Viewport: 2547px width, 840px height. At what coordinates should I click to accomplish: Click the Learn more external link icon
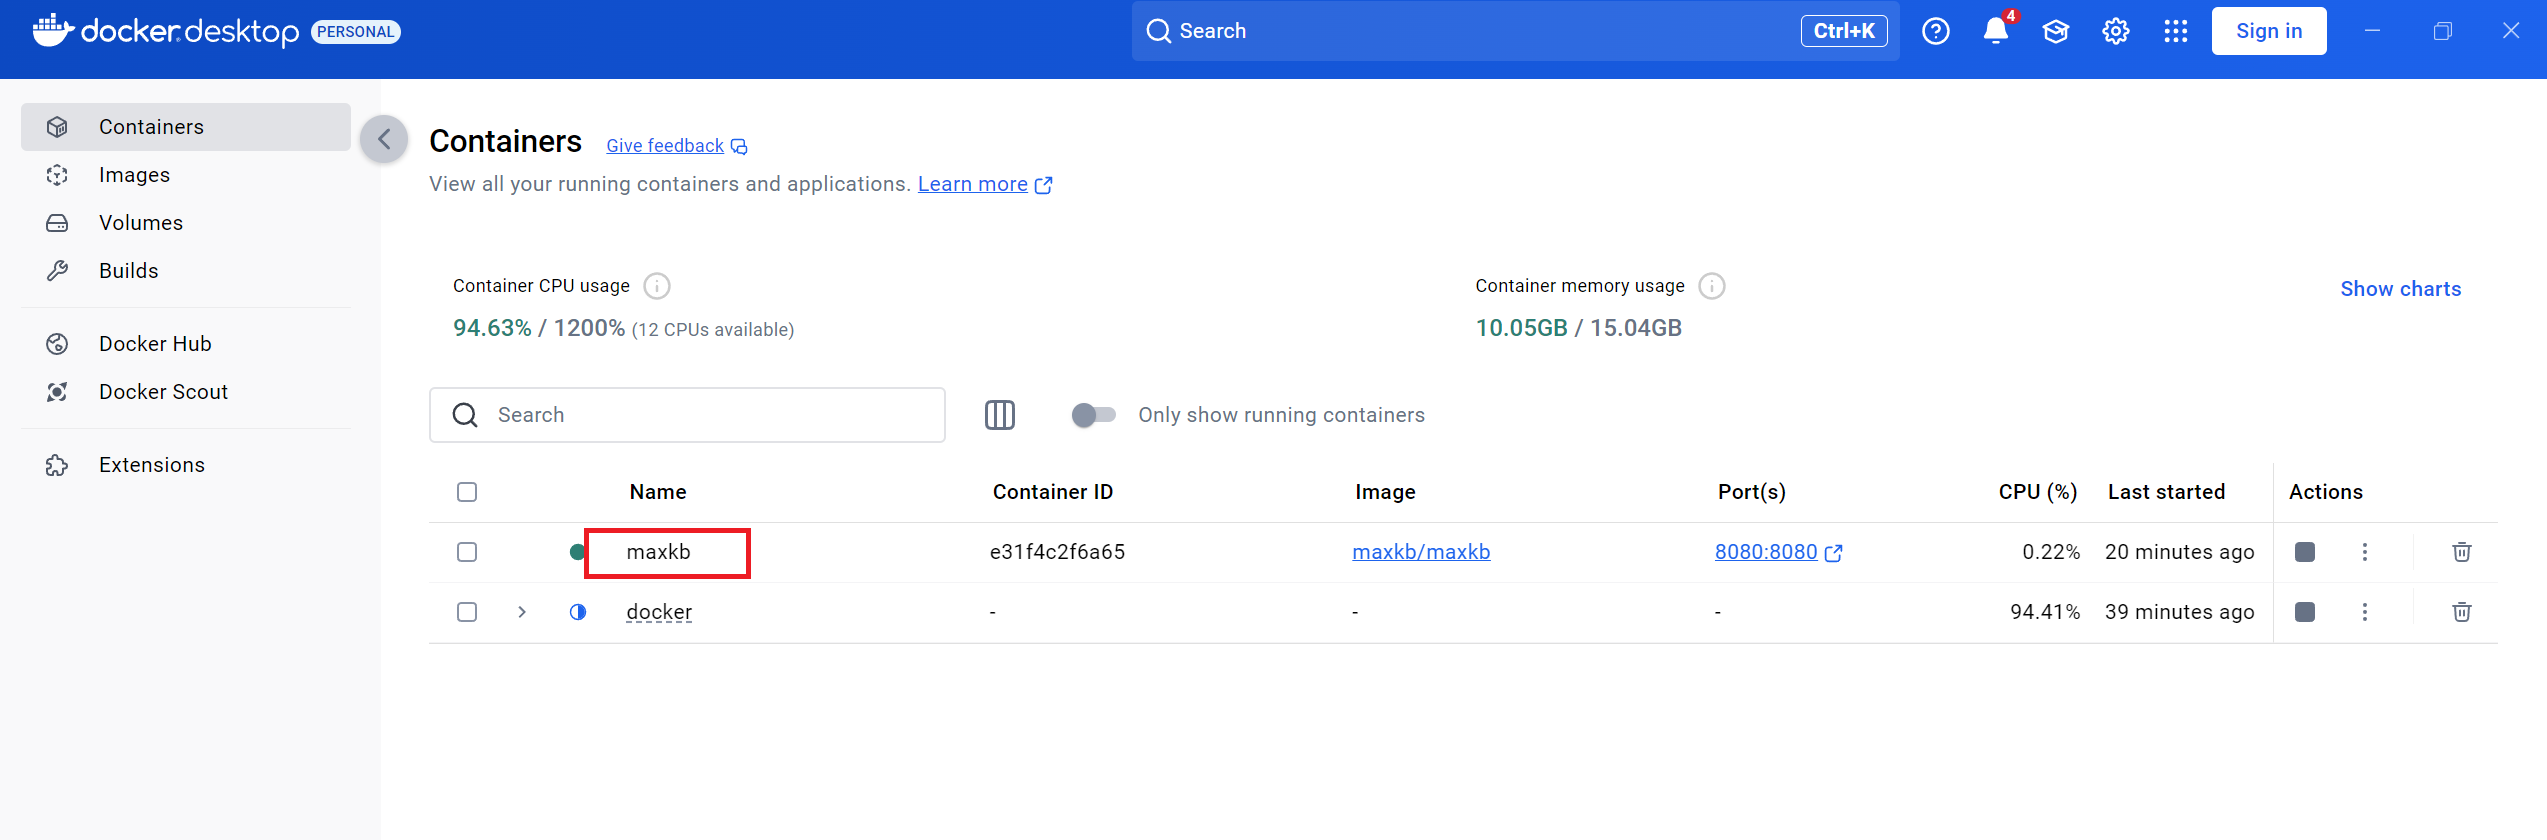(x=1043, y=185)
